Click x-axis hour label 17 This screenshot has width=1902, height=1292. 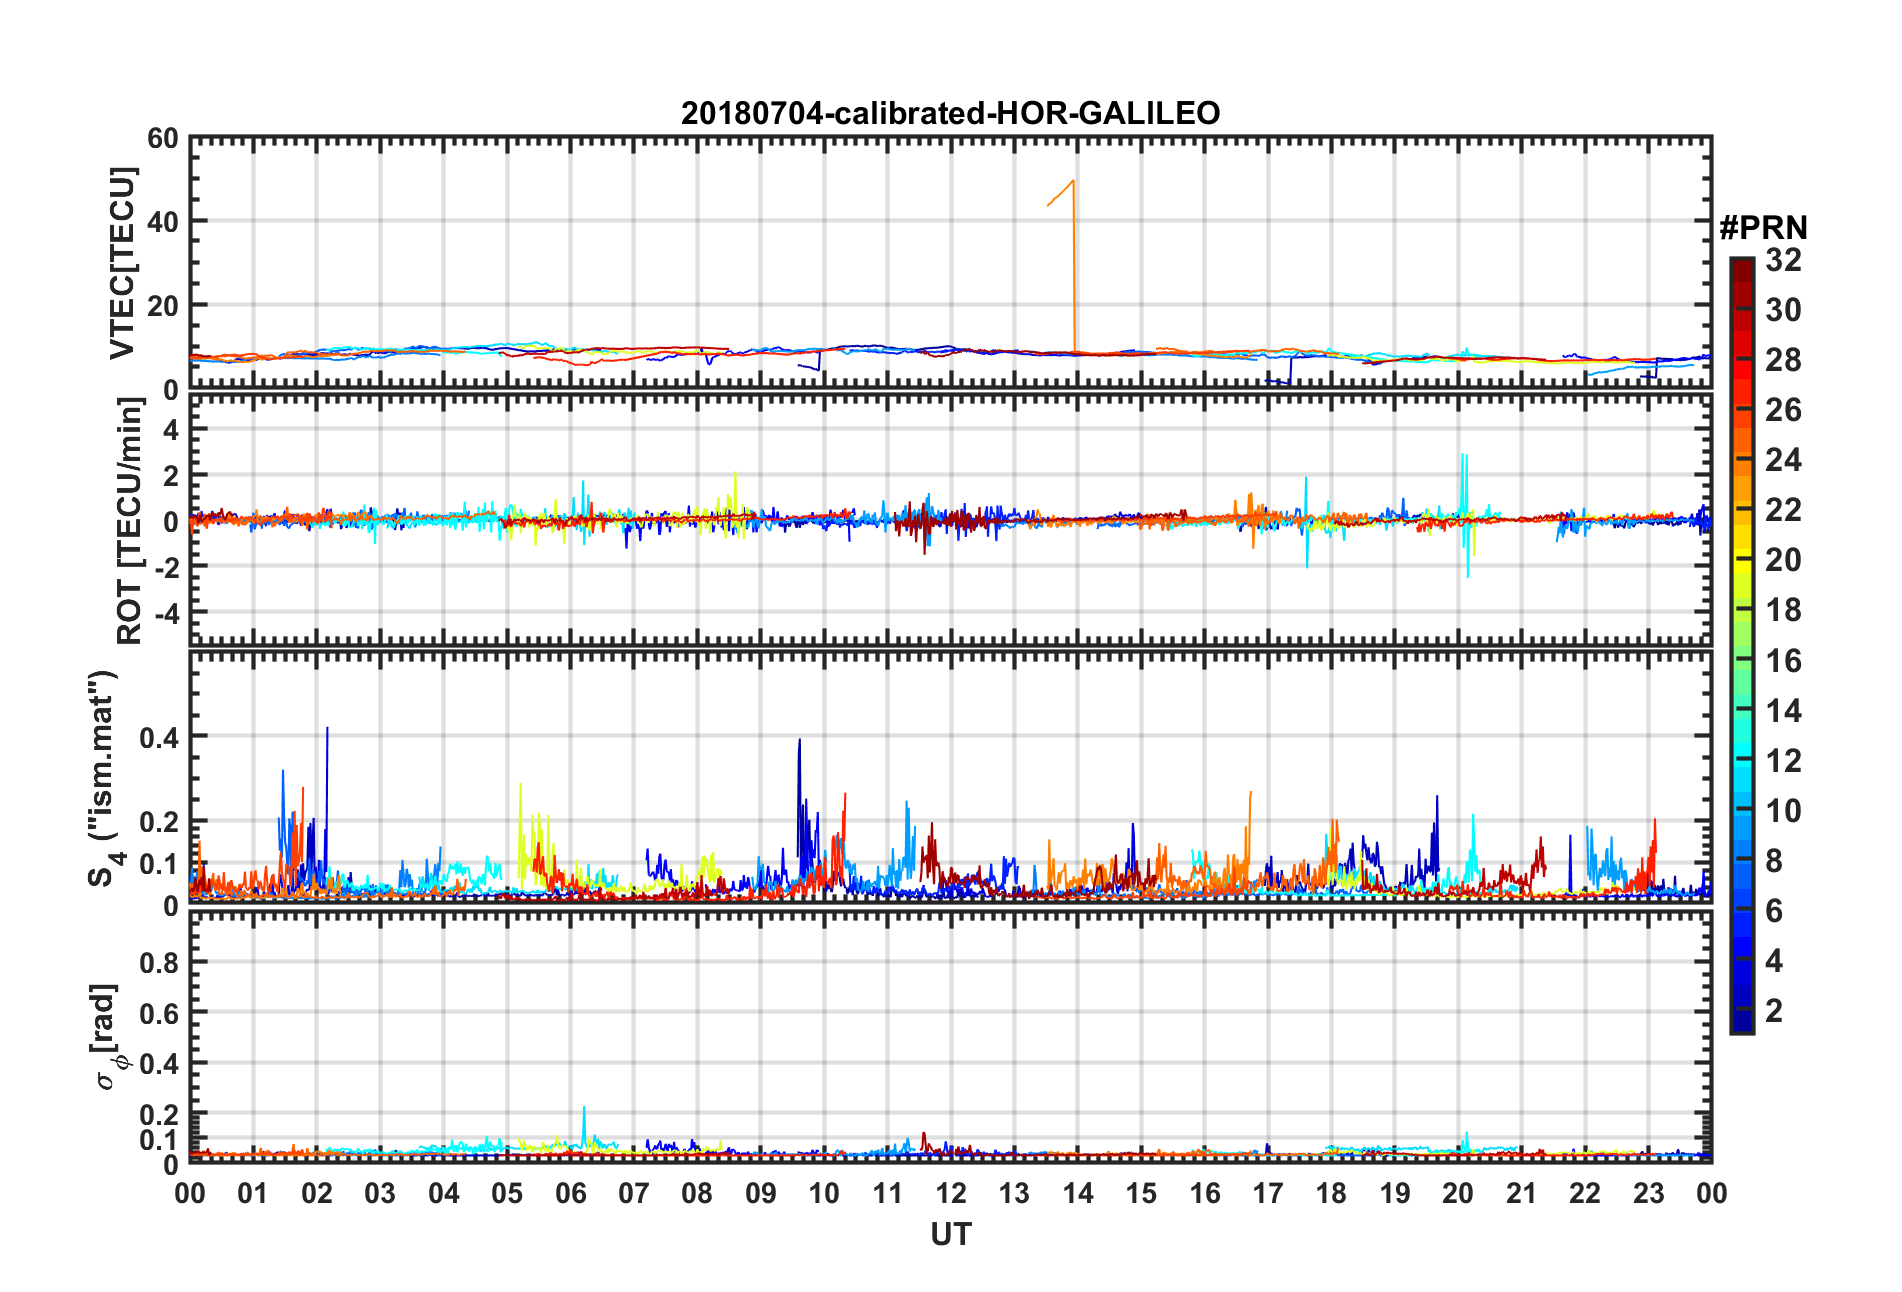(x=1268, y=1193)
